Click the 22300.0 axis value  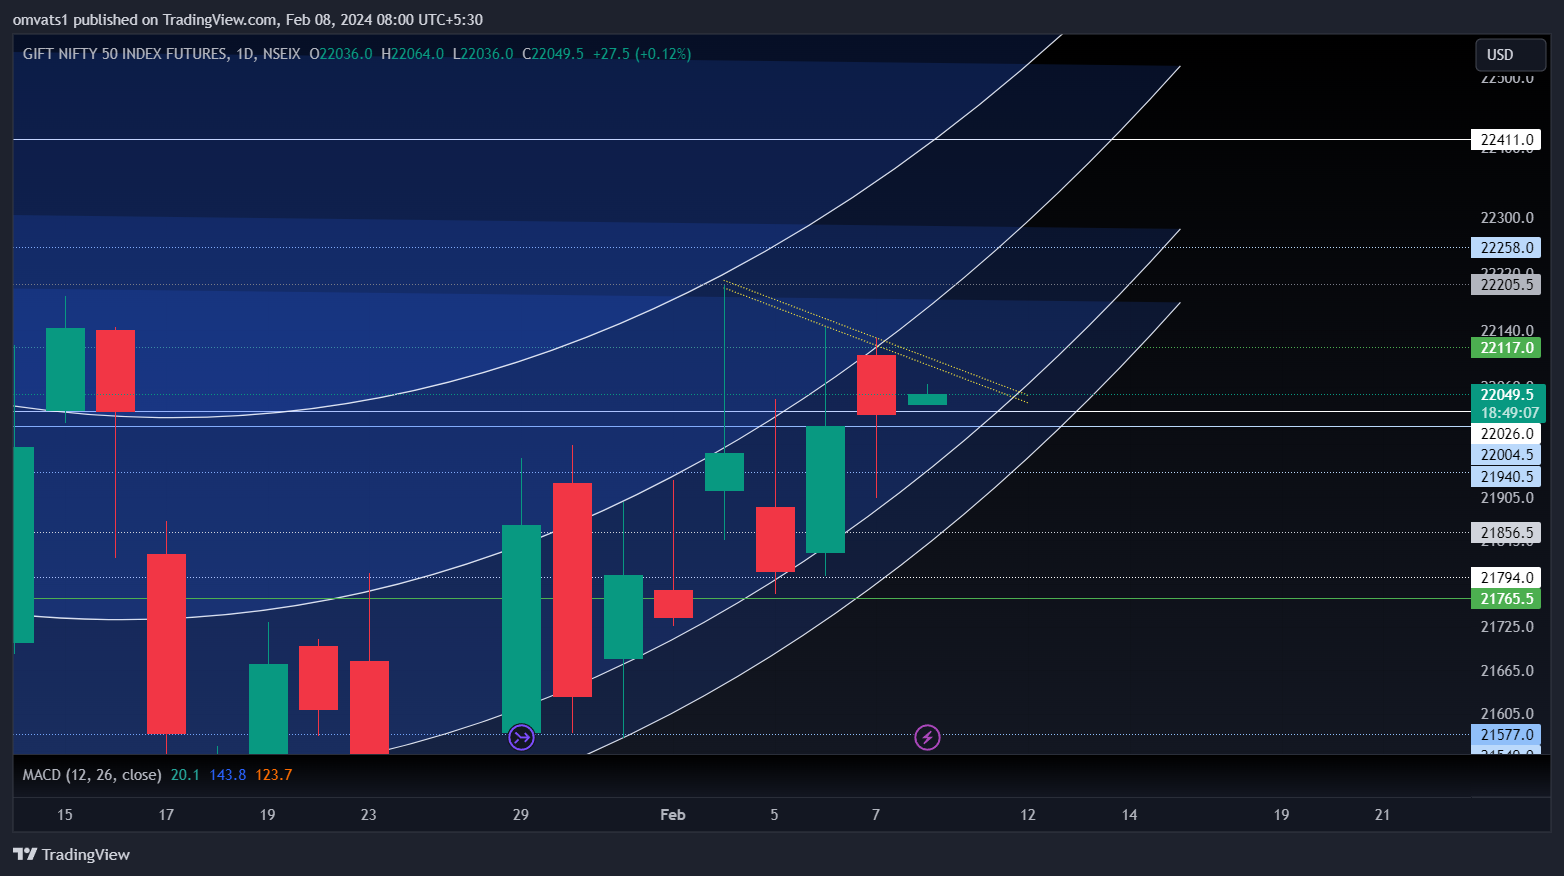(x=1507, y=218)
